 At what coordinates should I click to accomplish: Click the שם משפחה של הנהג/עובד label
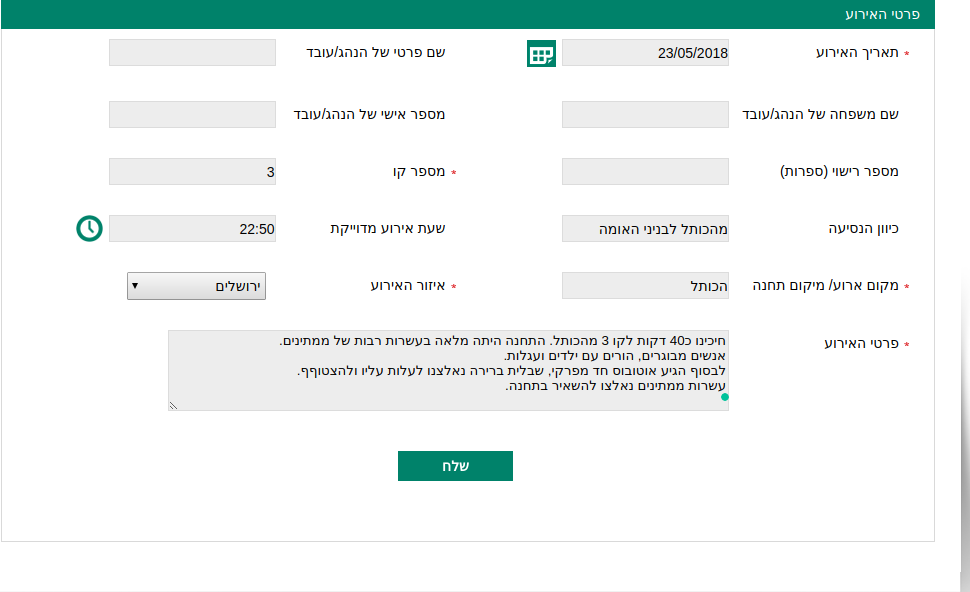[820, 114]
